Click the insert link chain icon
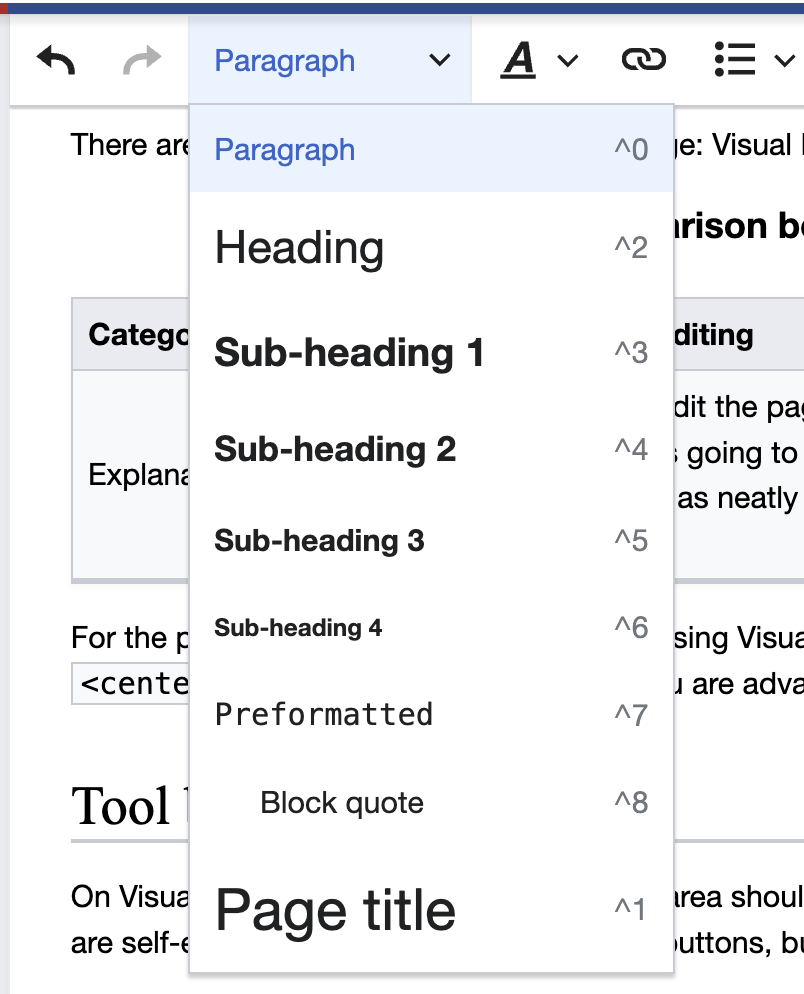The image size is (804, 994). coord(643,61)
